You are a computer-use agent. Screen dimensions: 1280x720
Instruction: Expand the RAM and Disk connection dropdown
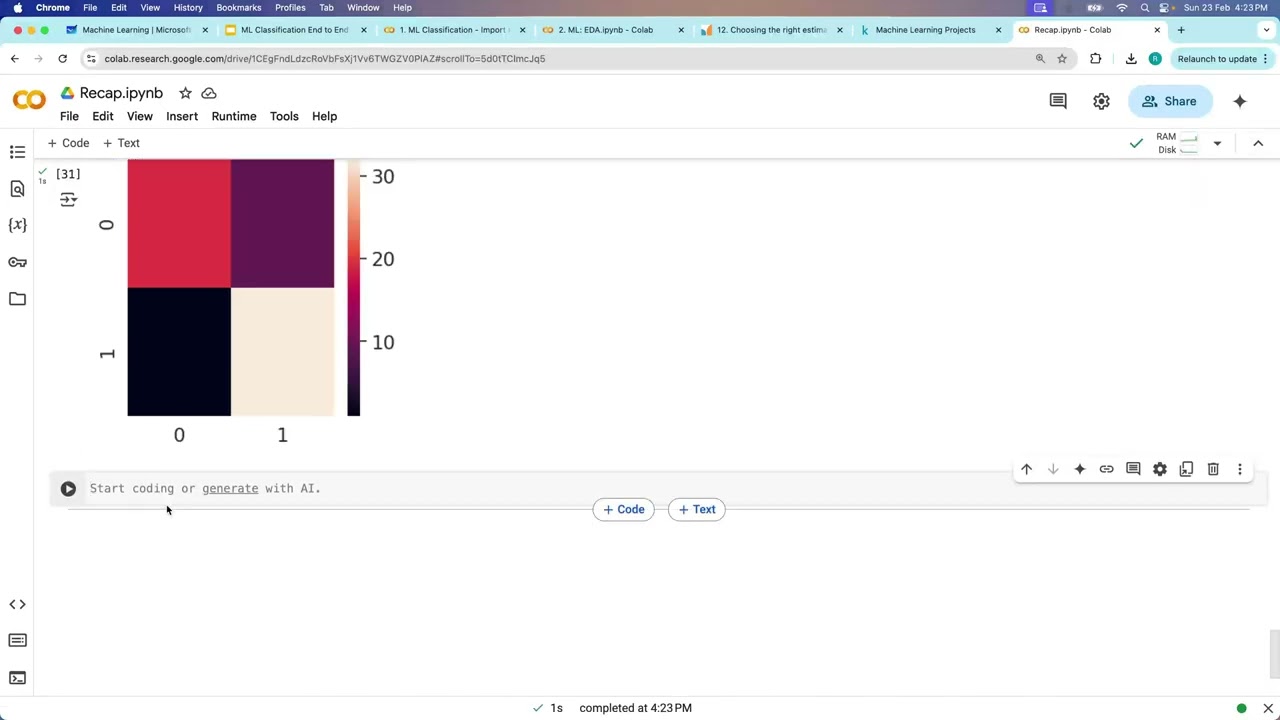[x=1217, y=143]
